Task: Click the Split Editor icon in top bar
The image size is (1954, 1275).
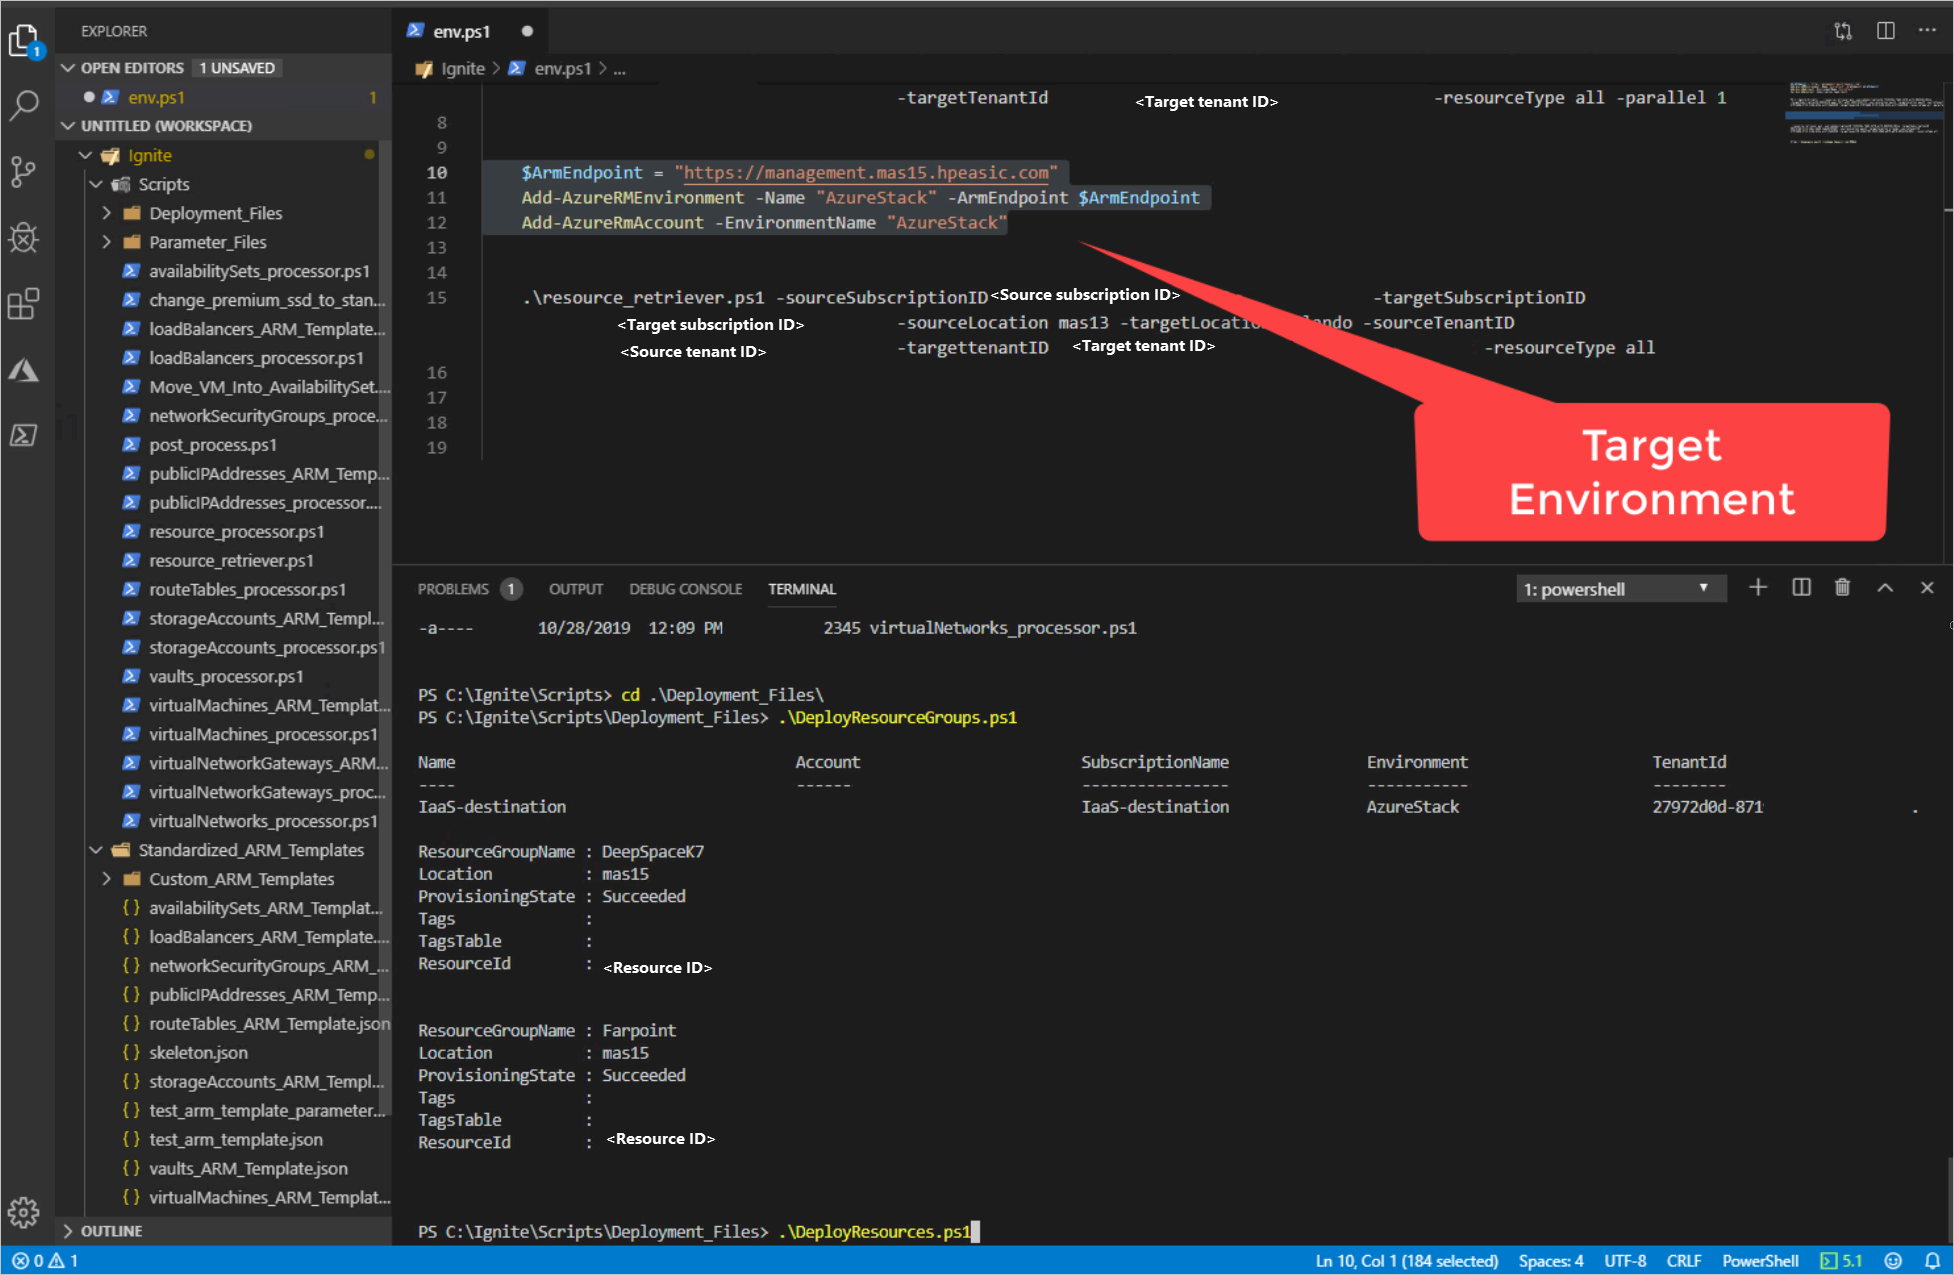Action: point(1887,30)
